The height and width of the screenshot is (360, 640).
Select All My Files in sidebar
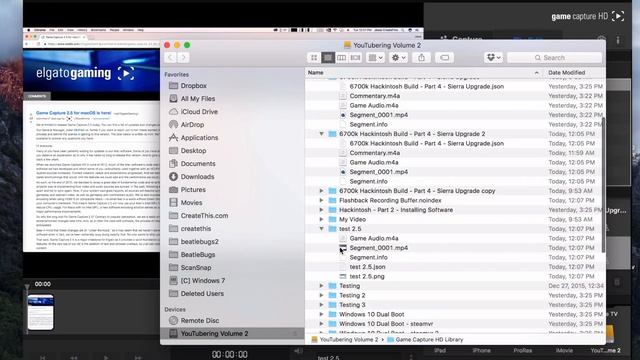(x=198, y=99)
